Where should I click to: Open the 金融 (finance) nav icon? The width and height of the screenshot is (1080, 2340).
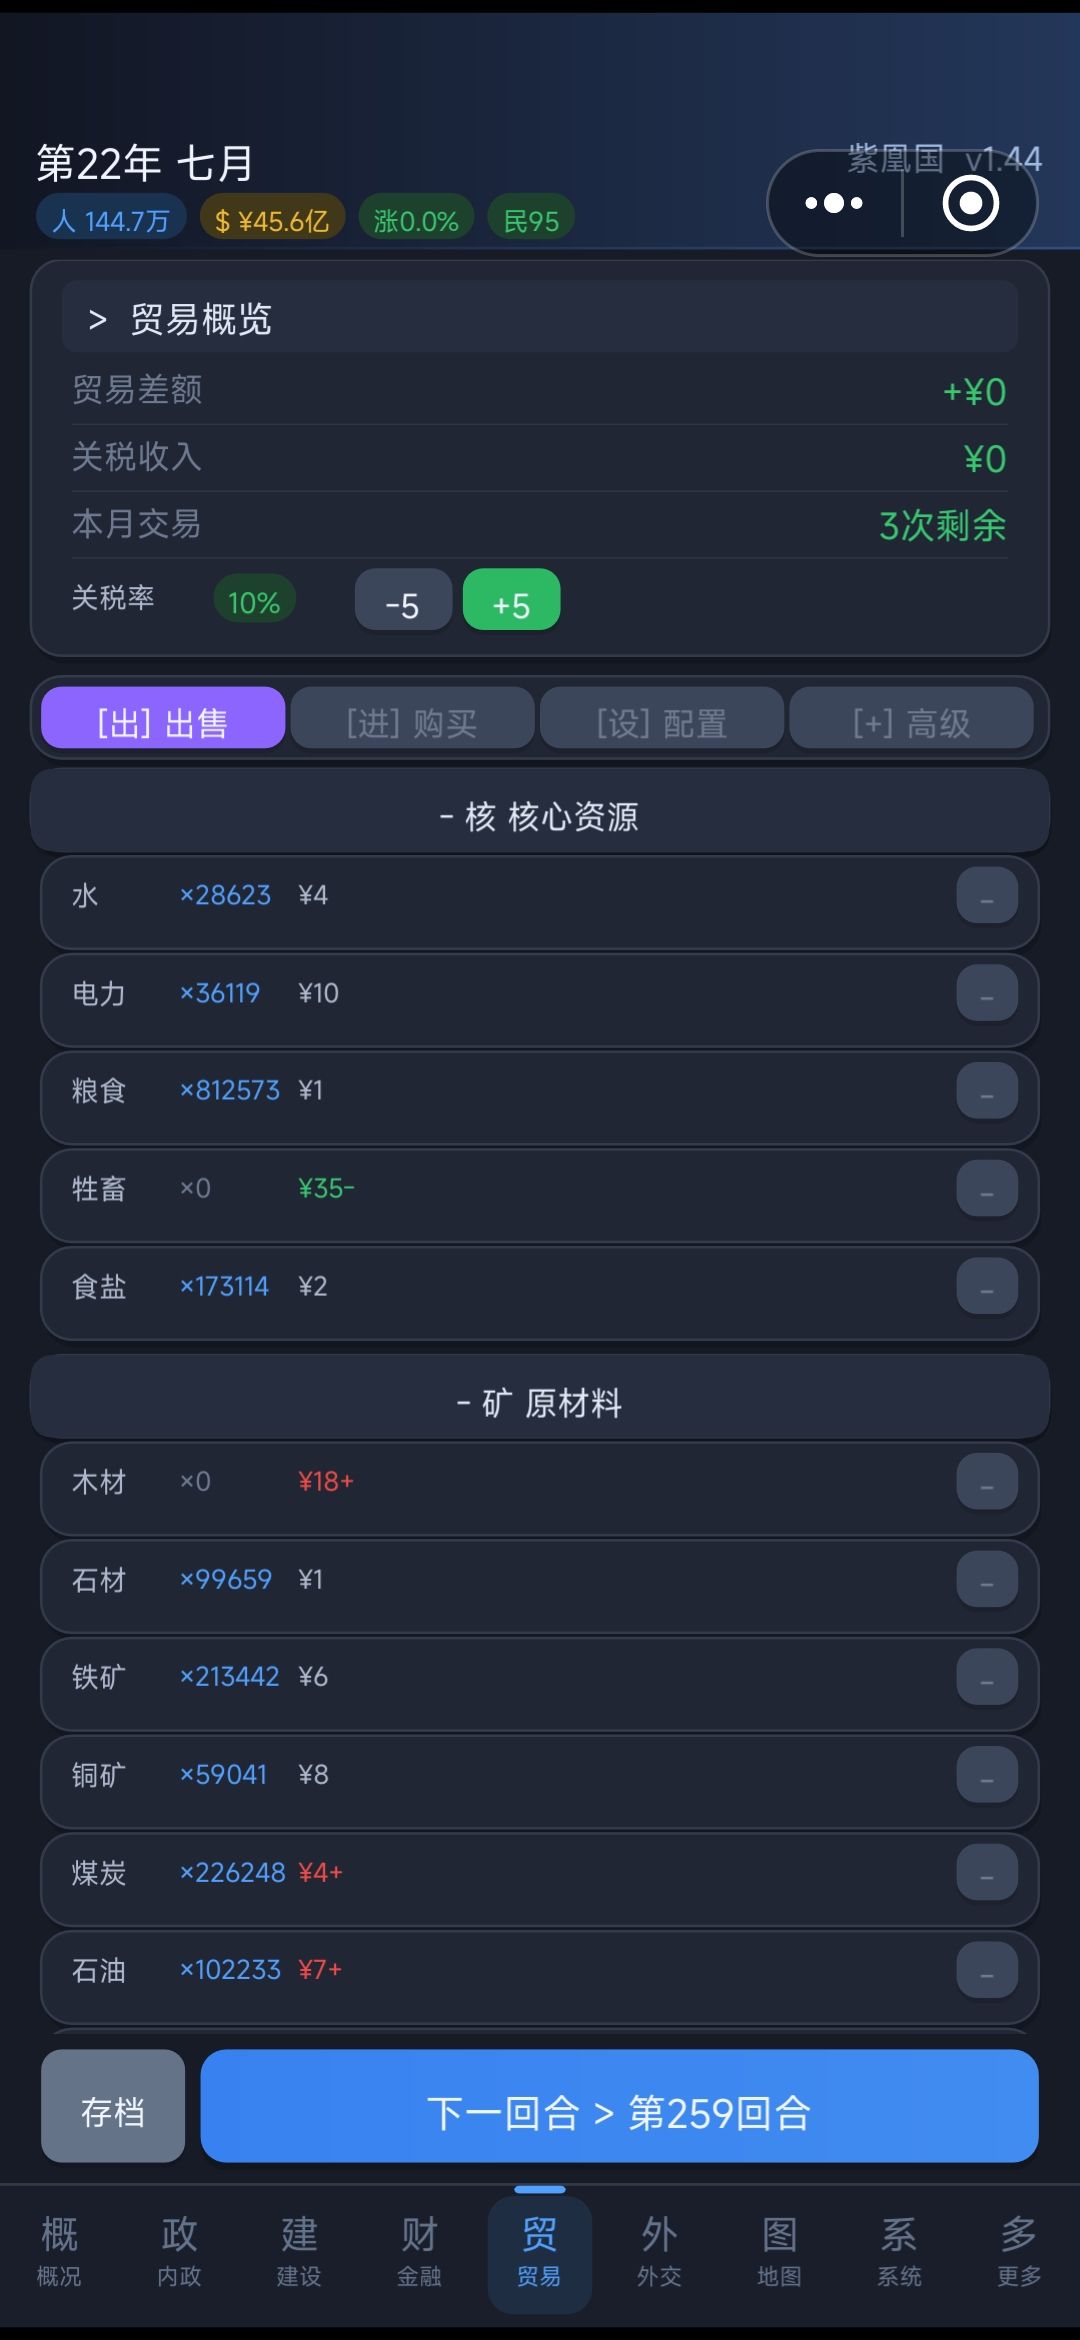419,2250
